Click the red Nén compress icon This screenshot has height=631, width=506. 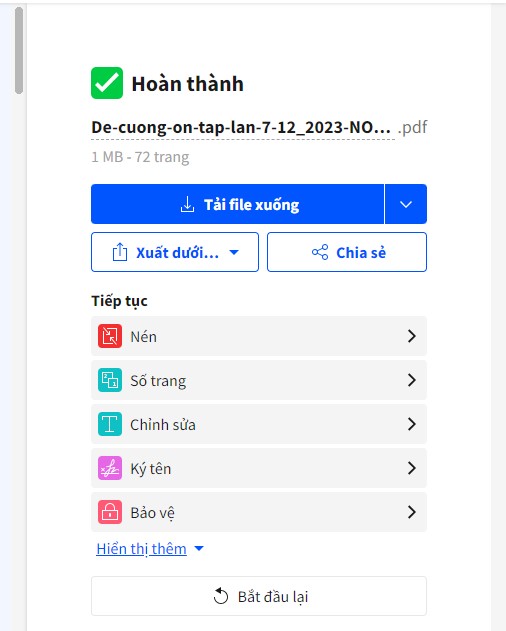click(110, 336)
